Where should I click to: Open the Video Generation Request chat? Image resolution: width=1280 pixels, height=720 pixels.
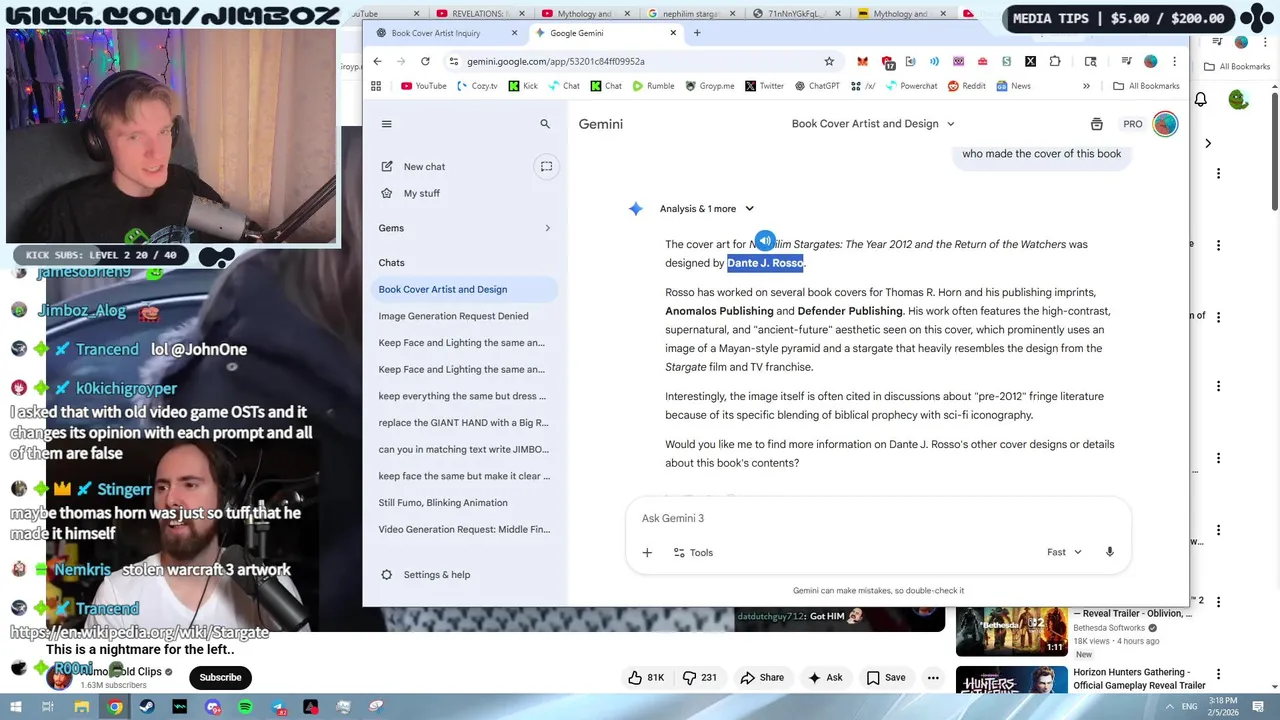[x=464, y=529]
